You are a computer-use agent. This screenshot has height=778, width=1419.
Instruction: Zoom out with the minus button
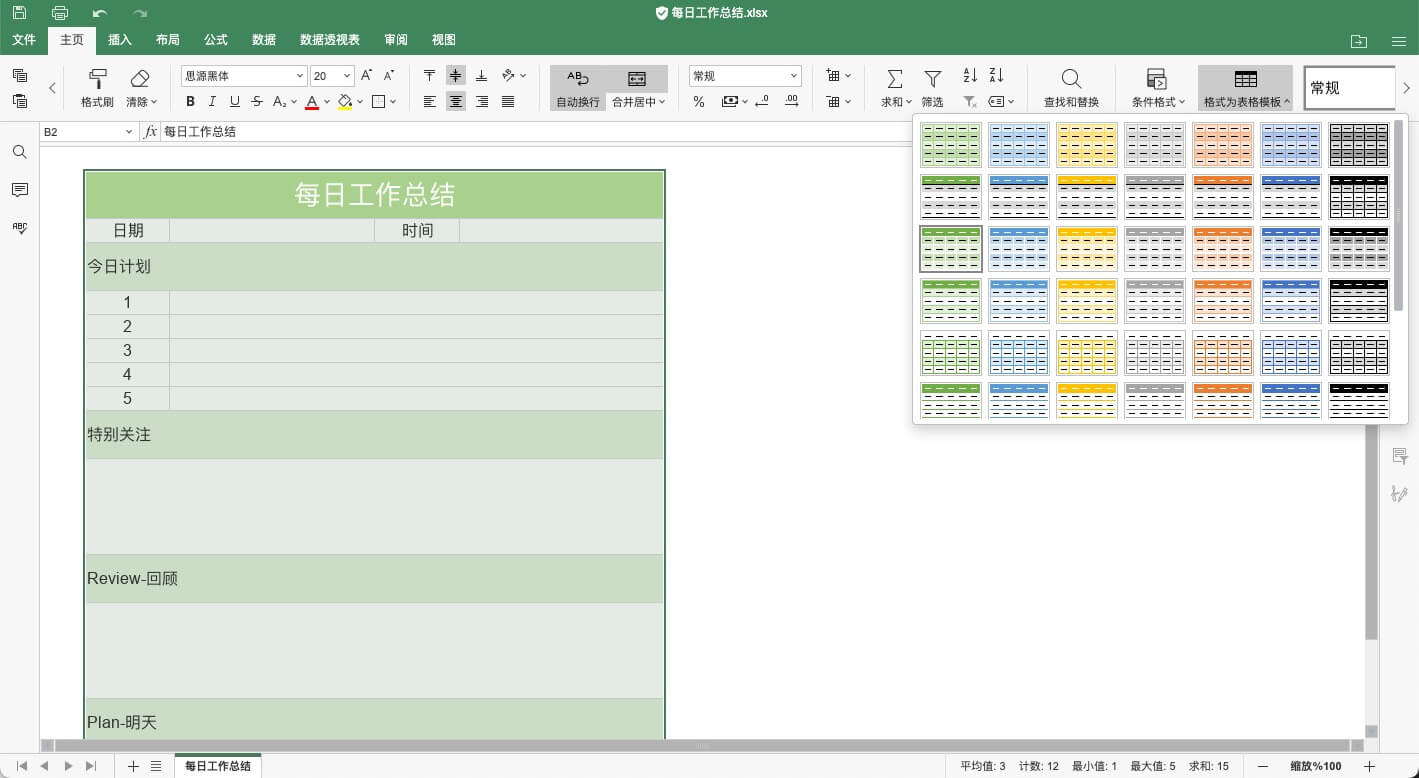click(x=1263, y=766)
